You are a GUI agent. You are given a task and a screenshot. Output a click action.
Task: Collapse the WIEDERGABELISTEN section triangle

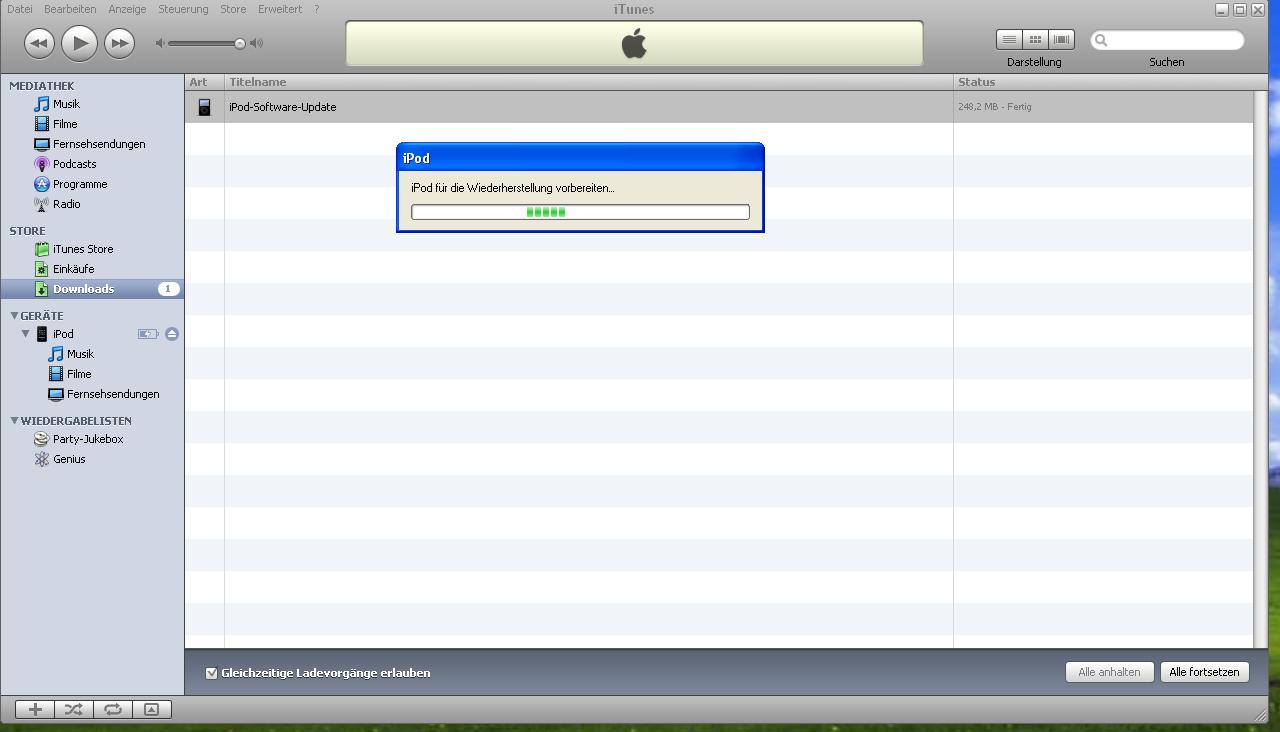(x=14, y=420)
